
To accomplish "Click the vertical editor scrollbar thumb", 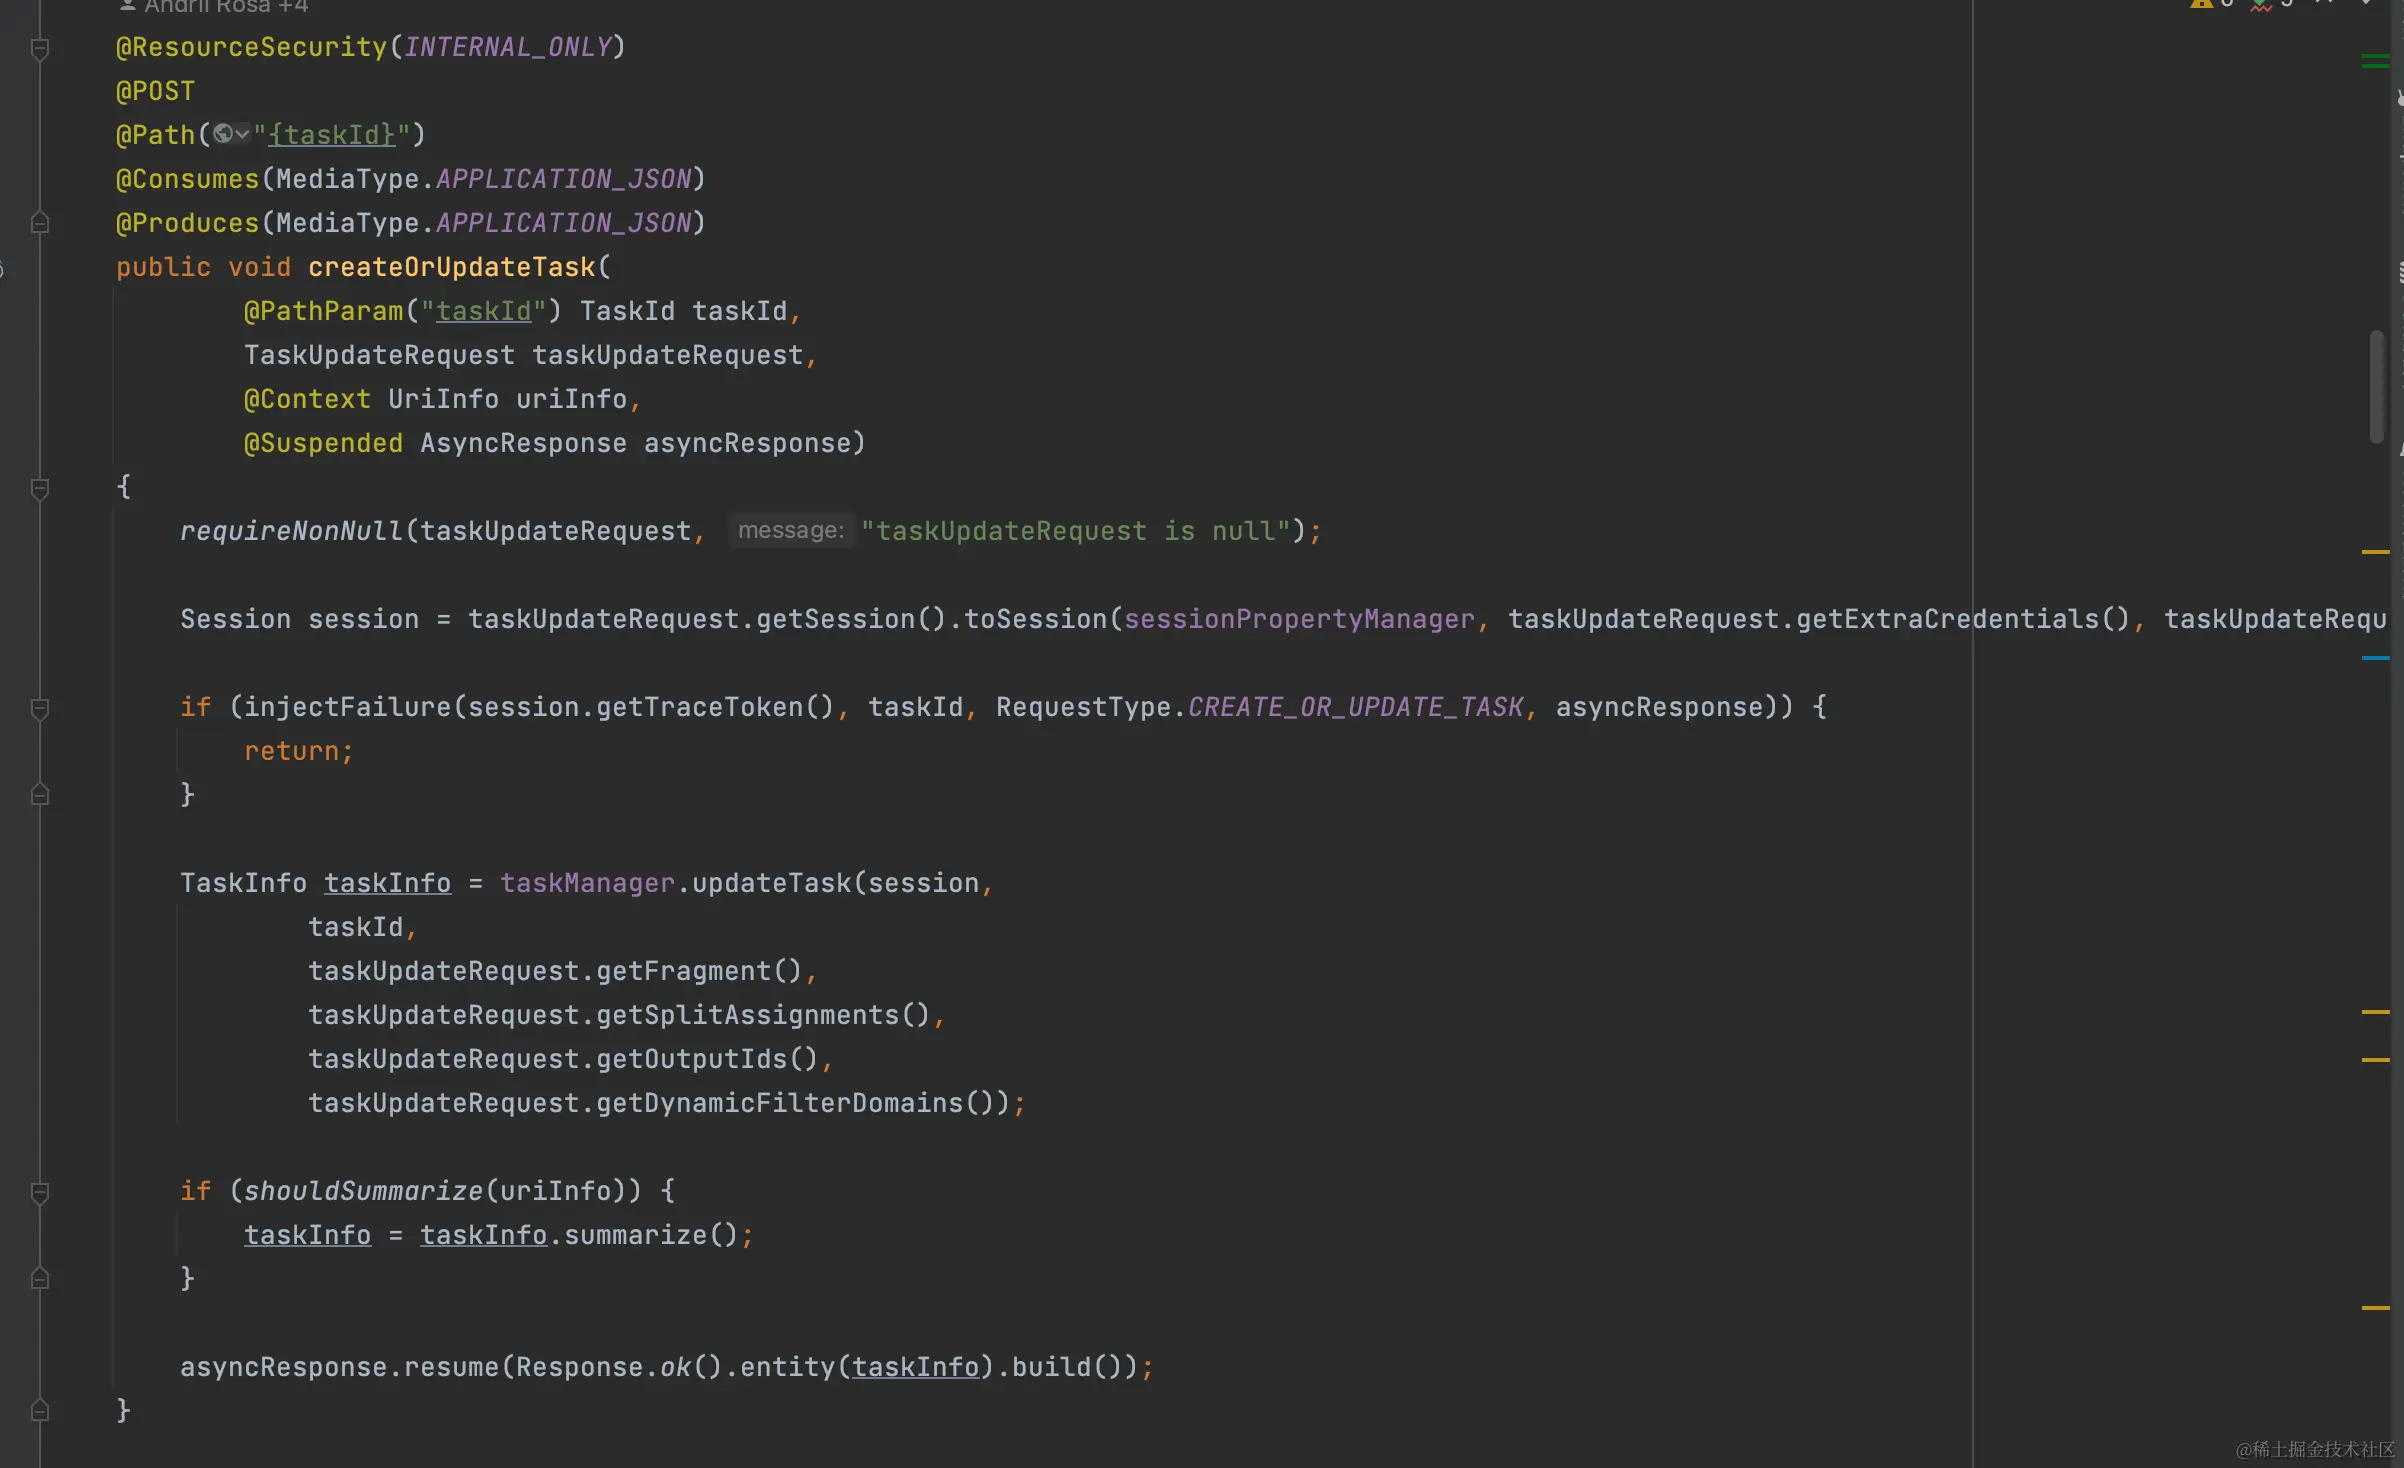I will point(2376,386).
